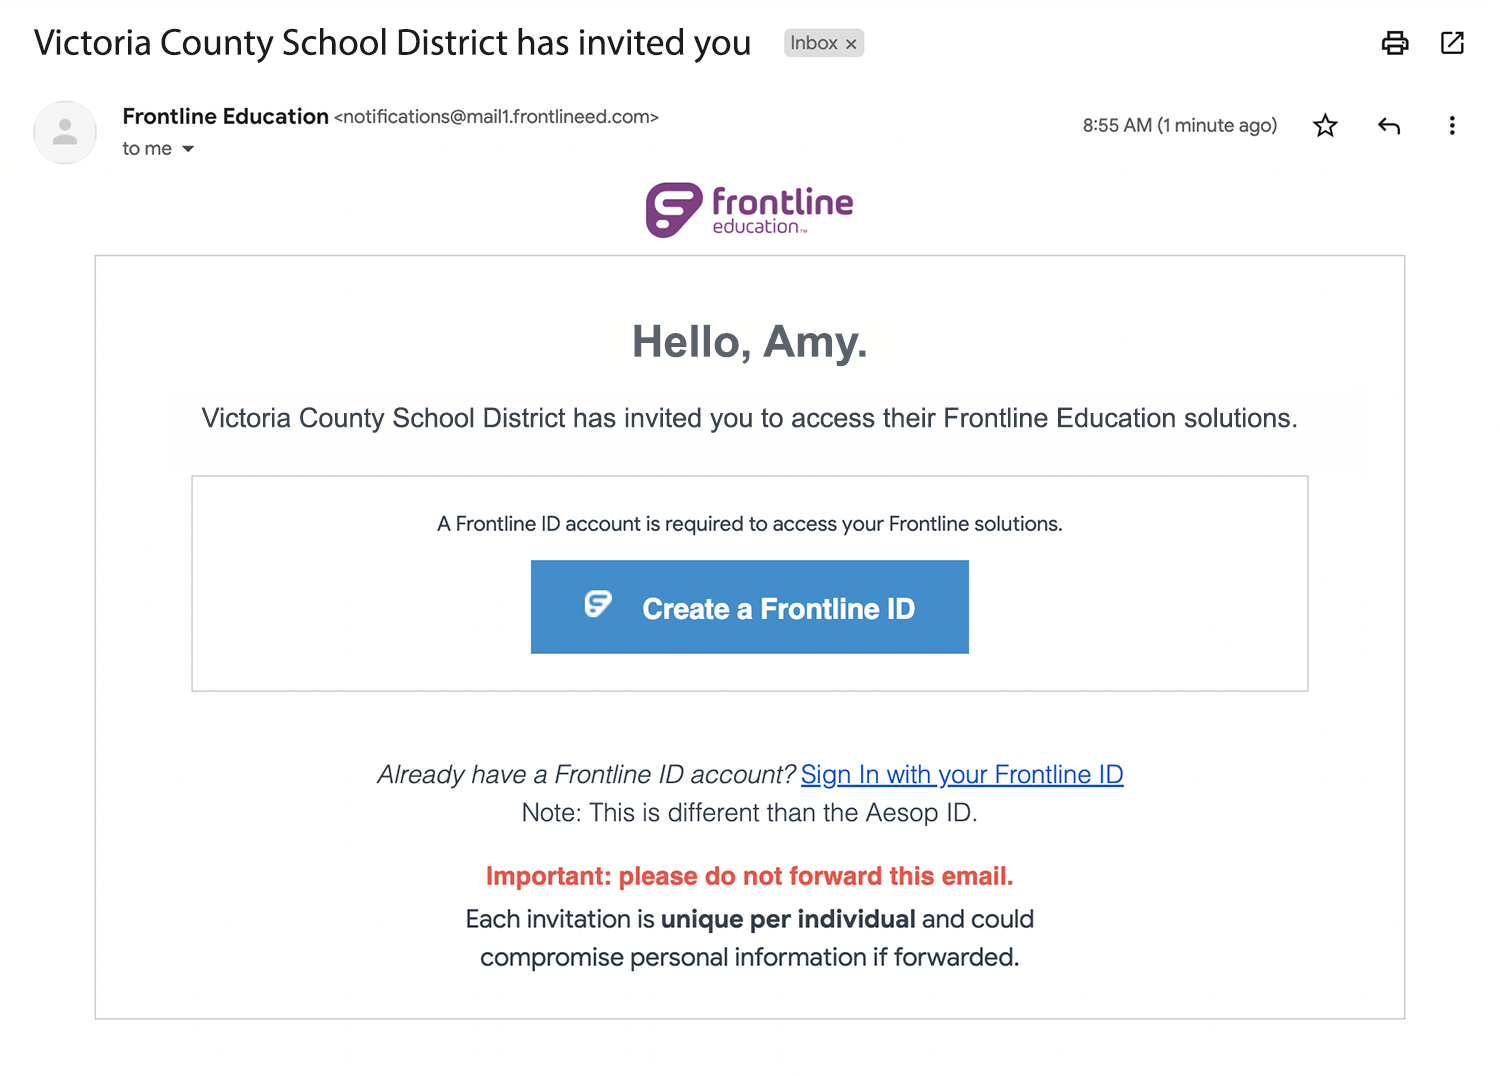Click the Create a Frontline ID button
The image size is (1500, 1076).
tap(750, 607)
